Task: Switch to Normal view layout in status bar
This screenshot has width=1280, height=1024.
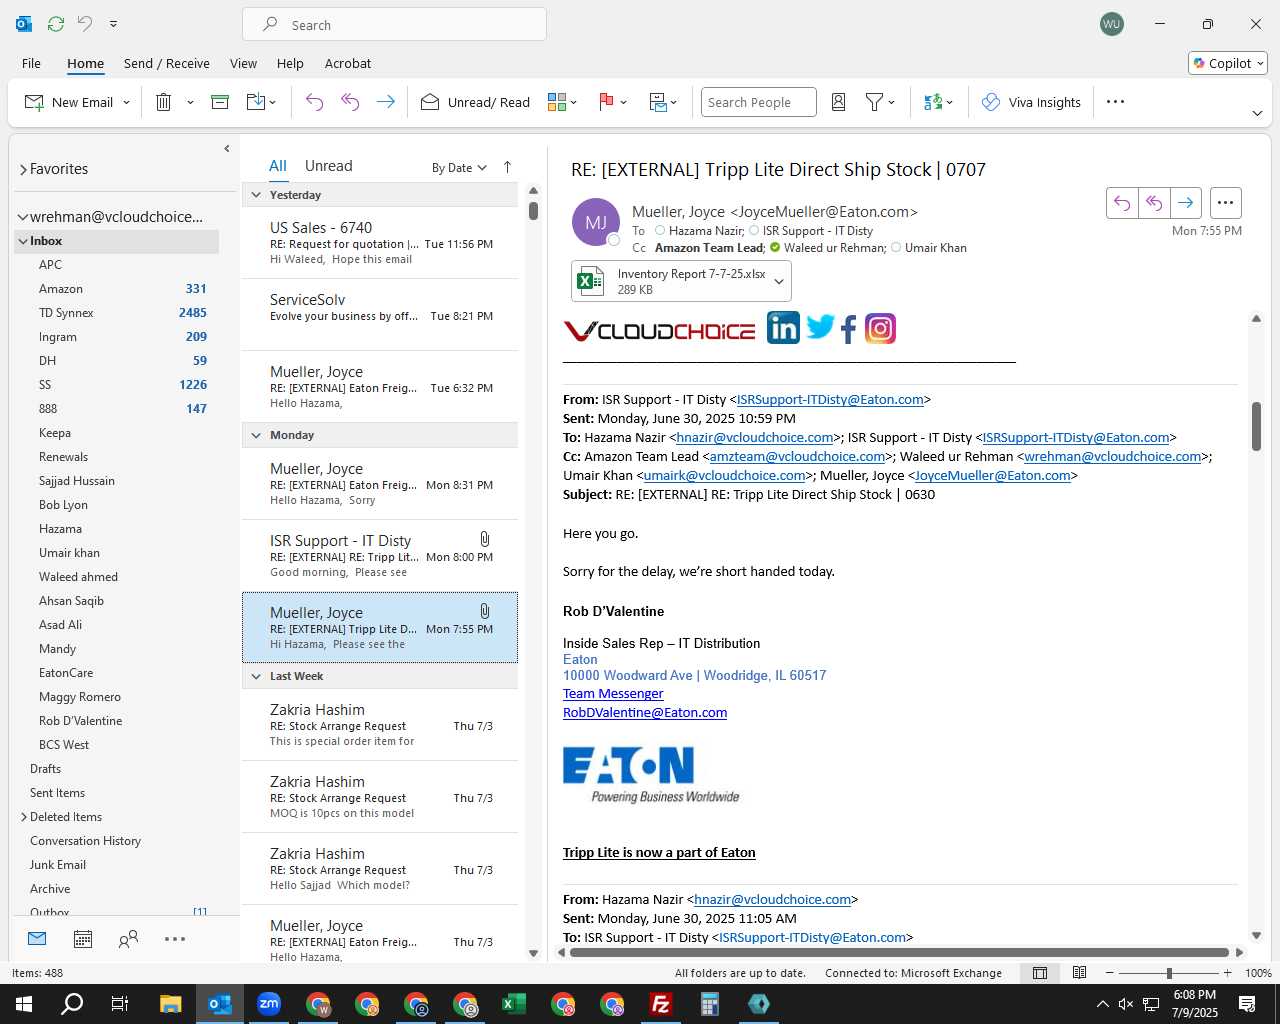Action: (x=1040, y=973)
